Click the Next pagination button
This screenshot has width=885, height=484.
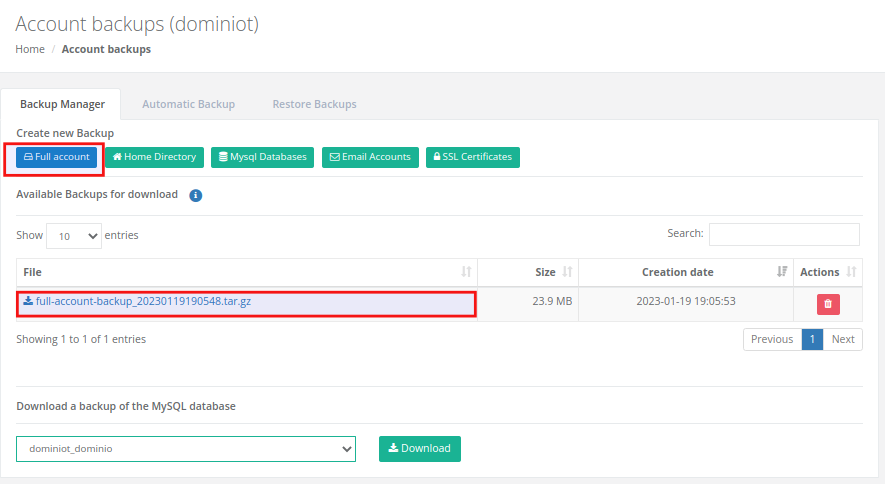(843, 339)
